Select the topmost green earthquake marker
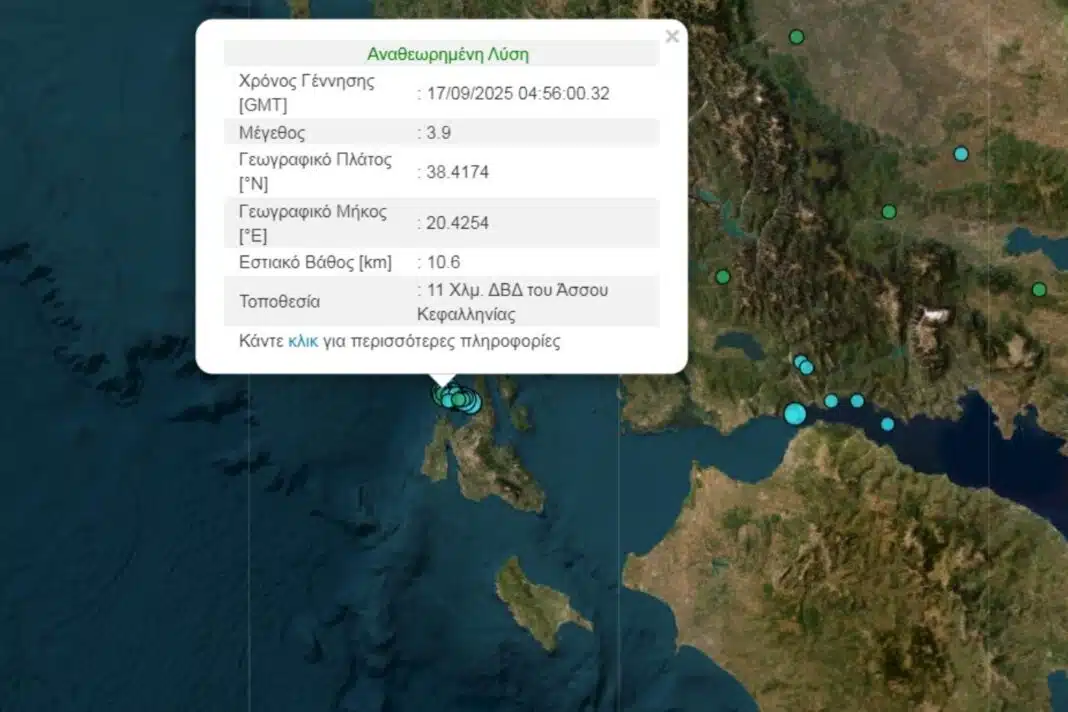The image size is (1068, 712). click(797, 37)
